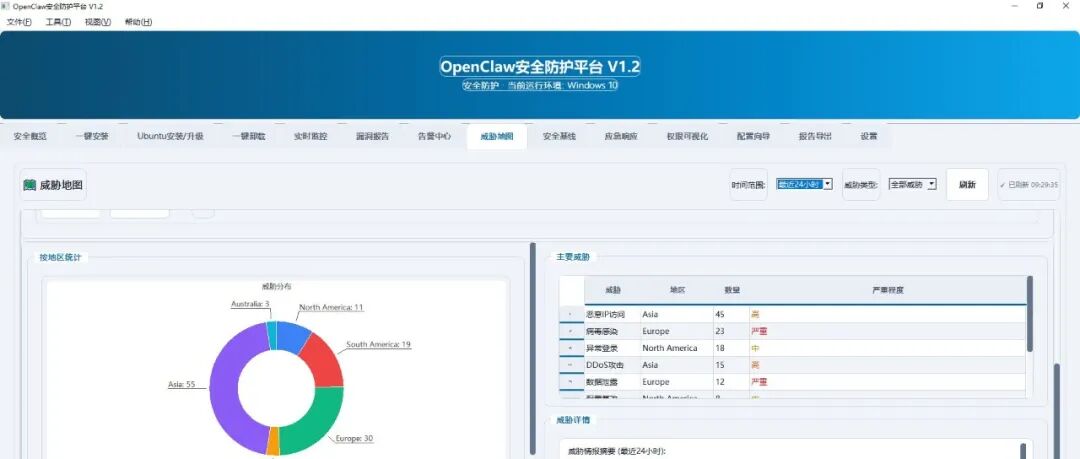Click the 已刷新 09:29:35 status label
The height and width of the screenshot is (459, 1080).
(x=1028, y=185)
